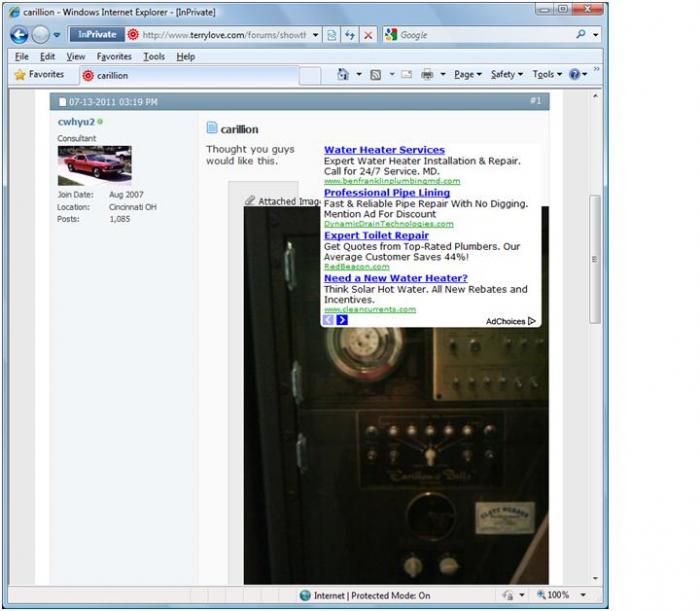The image size is (700, 611).
Task: Click the Refresh page icon
Action: coord(350,35)
